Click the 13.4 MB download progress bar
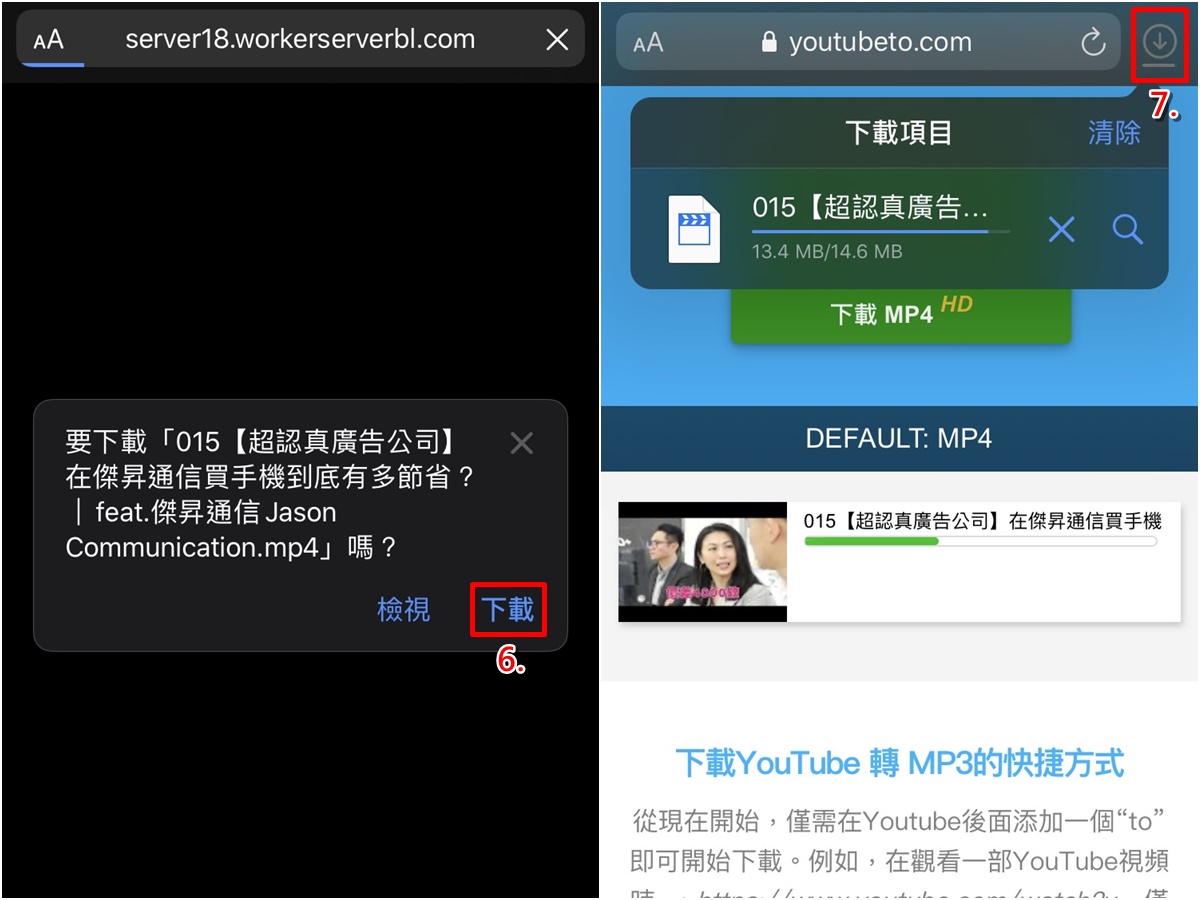 (x=881, y=232)
